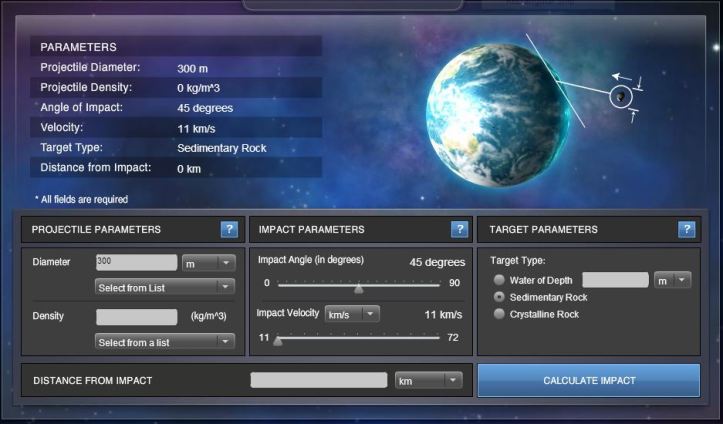Change impact velocity units dropdown
This screenshot has width=723, height=424.
tap(352, 314)
